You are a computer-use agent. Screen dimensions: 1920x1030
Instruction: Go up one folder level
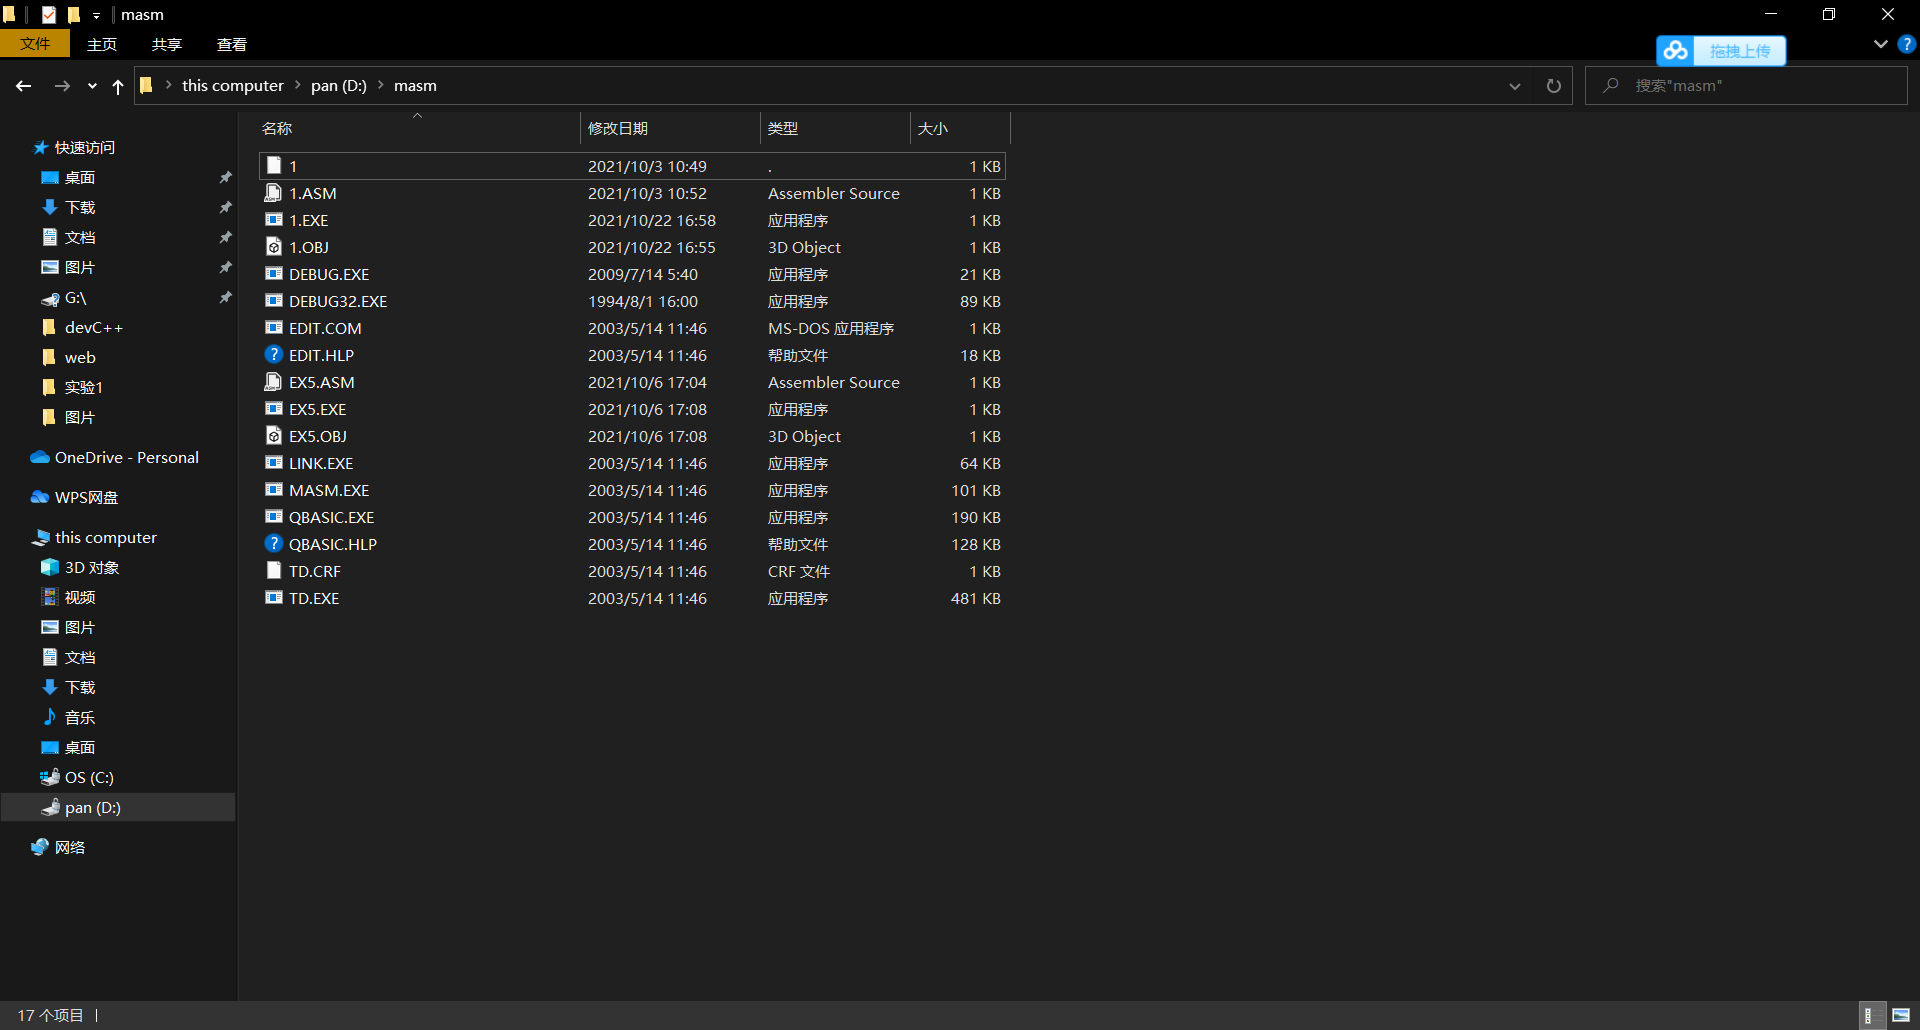point(118,86)
